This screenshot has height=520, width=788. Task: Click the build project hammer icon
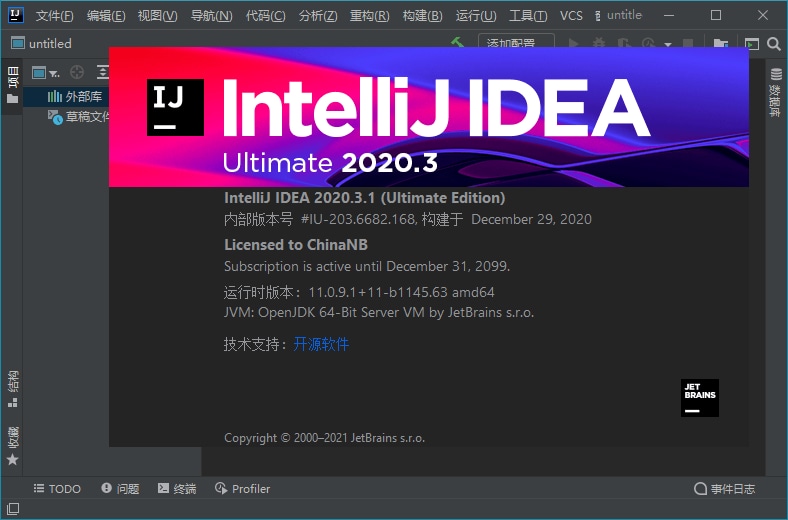[x=457, y=43]
